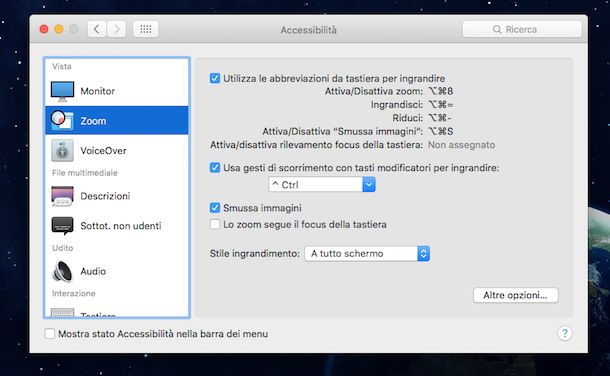This screenshot has height=376, width=610.
Task: Click the Attiva/Disattiva zoom shortcut value
Action: coord(441,91)
